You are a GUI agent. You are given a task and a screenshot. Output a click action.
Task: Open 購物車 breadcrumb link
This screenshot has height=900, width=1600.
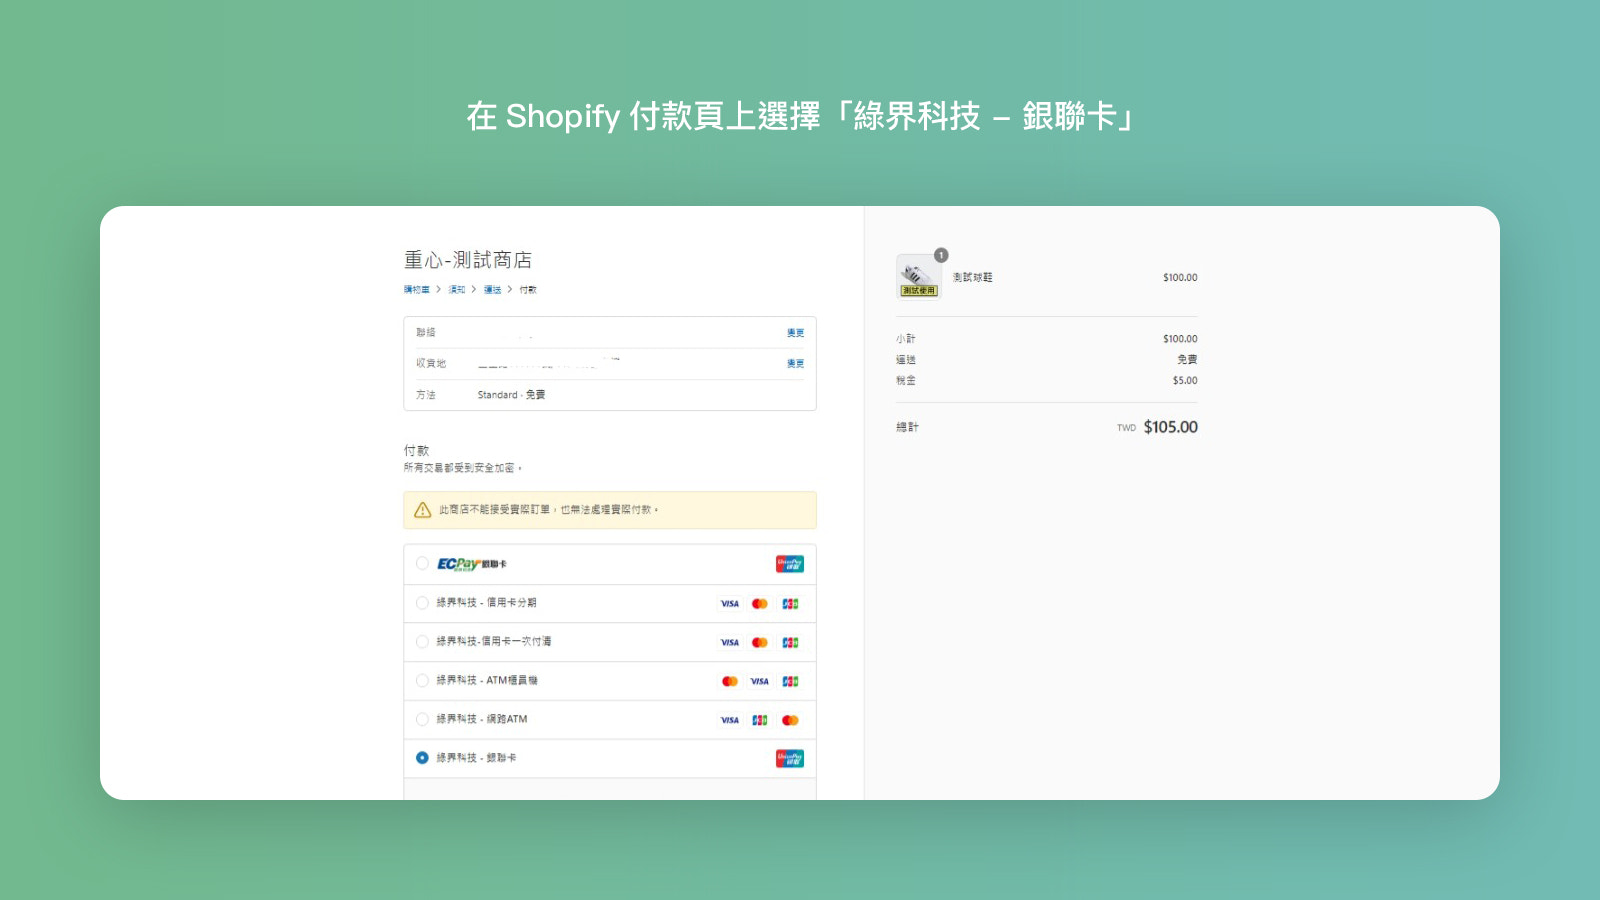click(417, 290)
